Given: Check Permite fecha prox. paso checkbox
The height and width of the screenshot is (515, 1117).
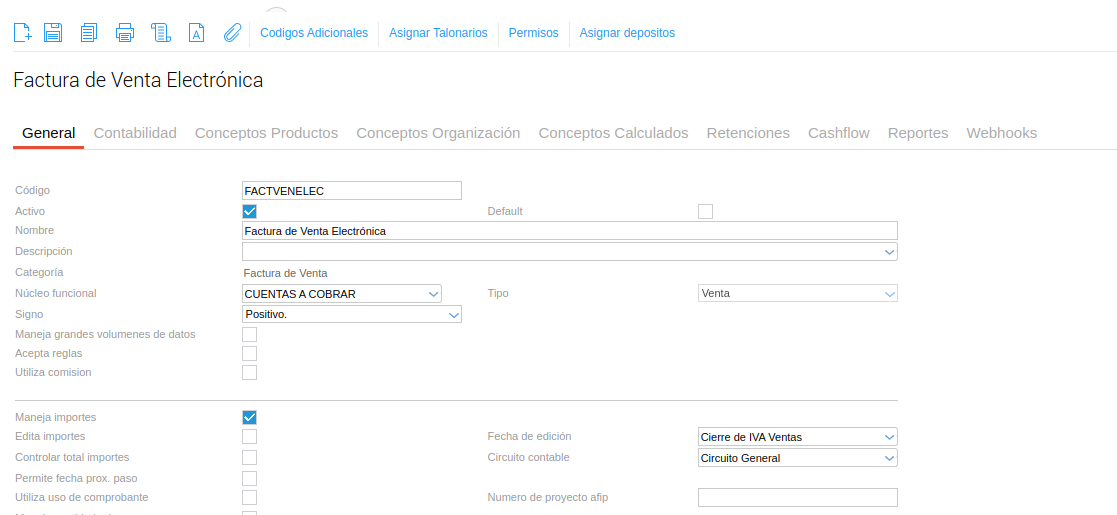Looking at the screenshot, I should tap(249, 478).
